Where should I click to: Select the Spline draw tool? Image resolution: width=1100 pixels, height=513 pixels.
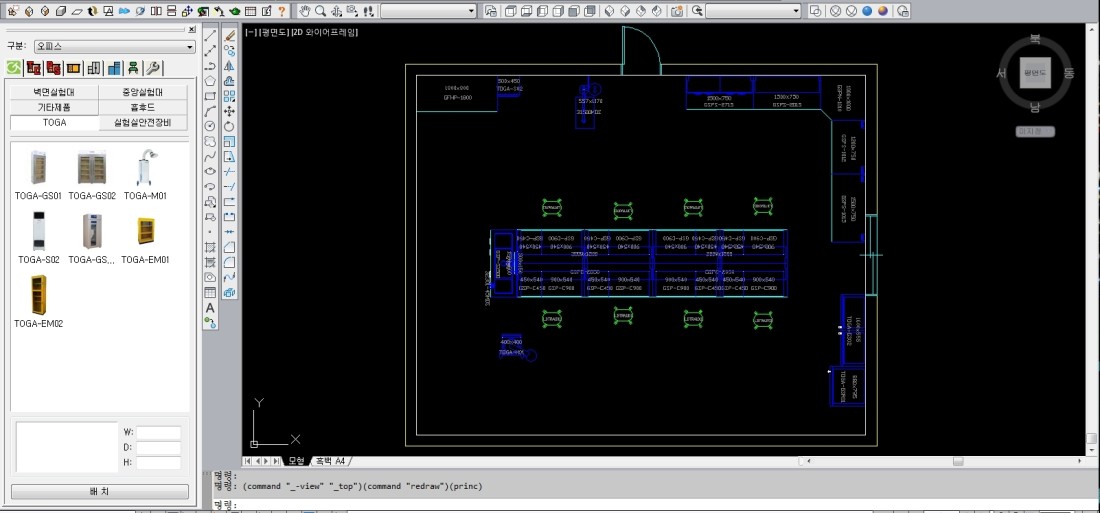(209, 156)
